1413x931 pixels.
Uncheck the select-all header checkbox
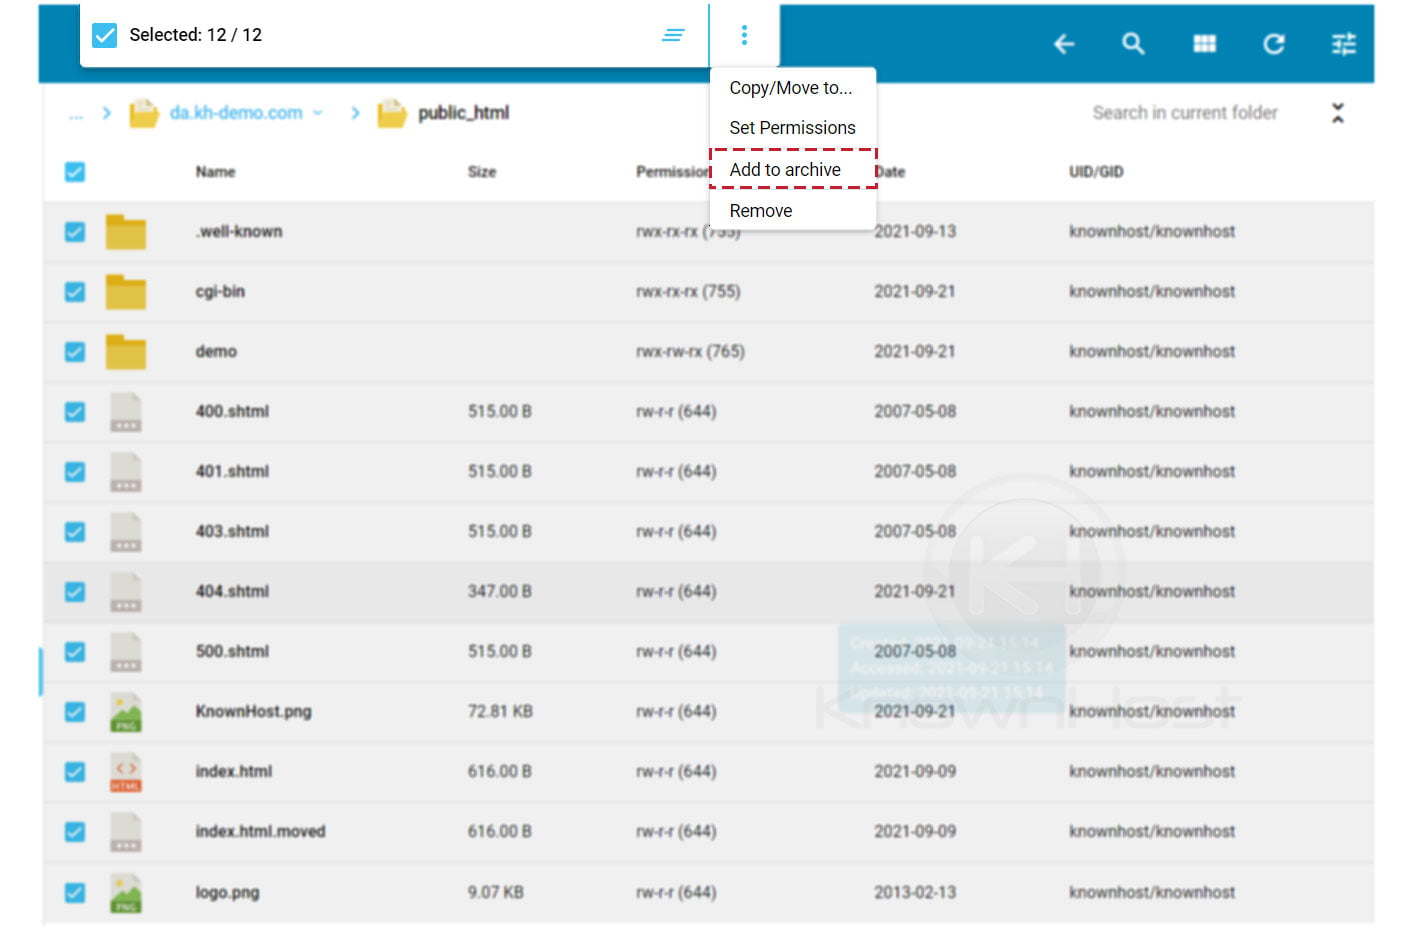pyautogui.click(x=74, y=171)
